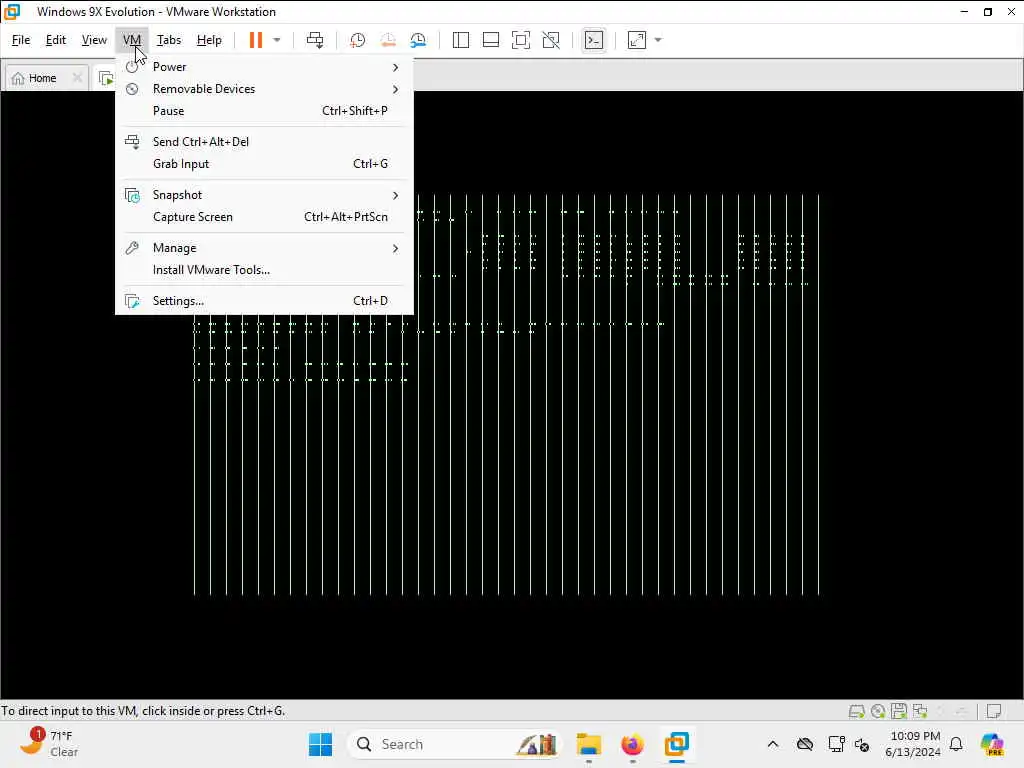
Task: Close the Home tab
Action: pyautogui.click(x=77, y=78)
